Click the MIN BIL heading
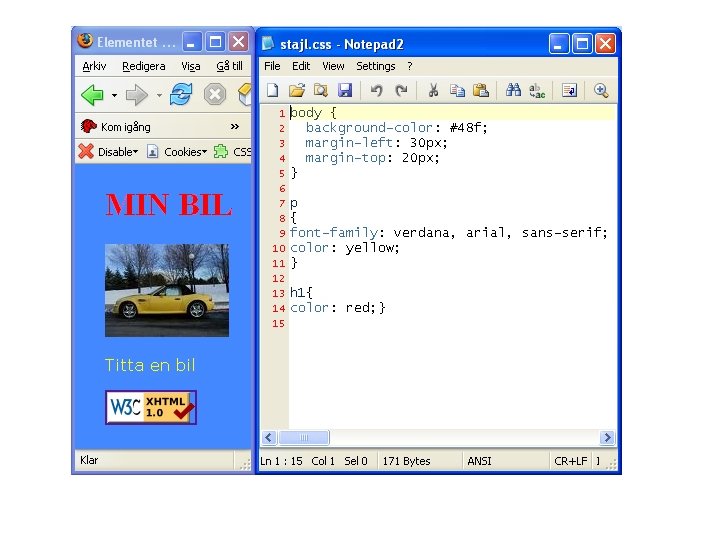The image size is (720, 540). [169, 205]
